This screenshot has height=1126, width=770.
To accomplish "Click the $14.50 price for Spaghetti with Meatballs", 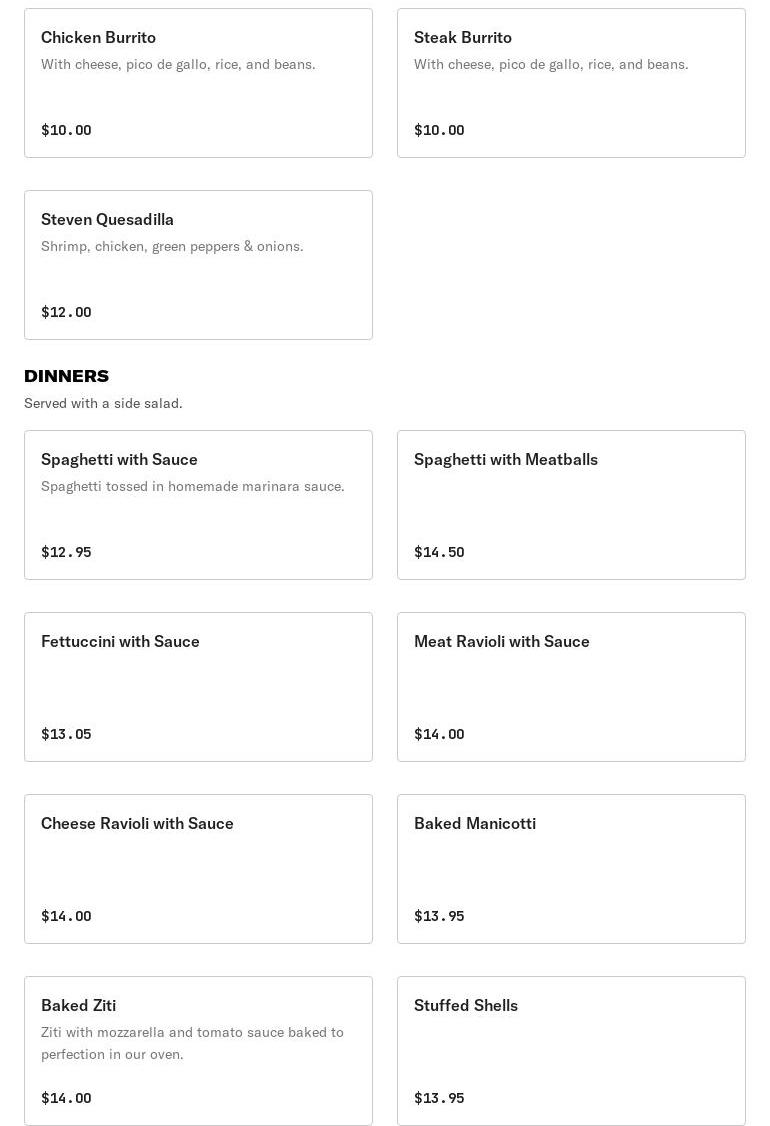I will [x=439, y=552].
